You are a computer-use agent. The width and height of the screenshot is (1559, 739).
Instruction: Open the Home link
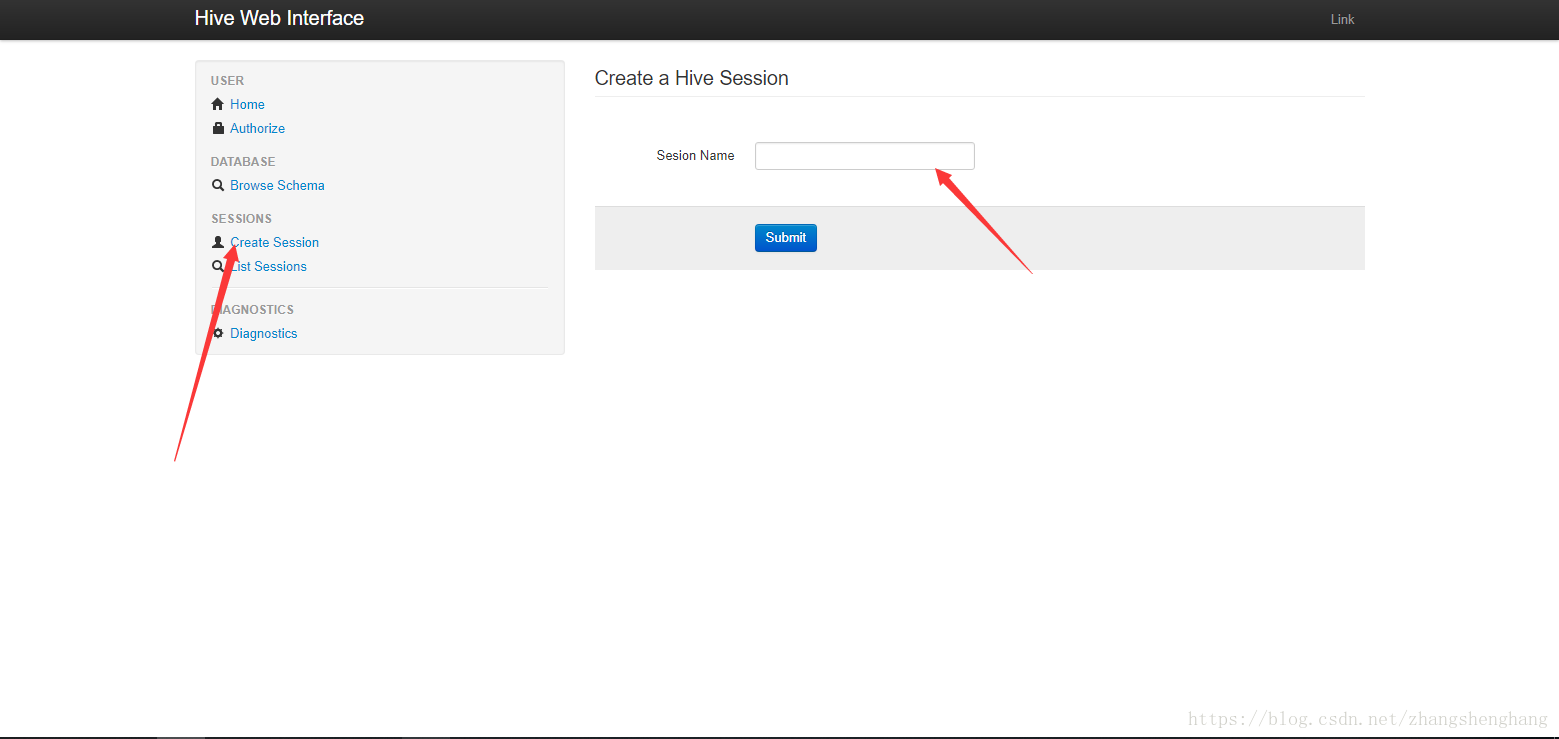click(x=247, y=104)
